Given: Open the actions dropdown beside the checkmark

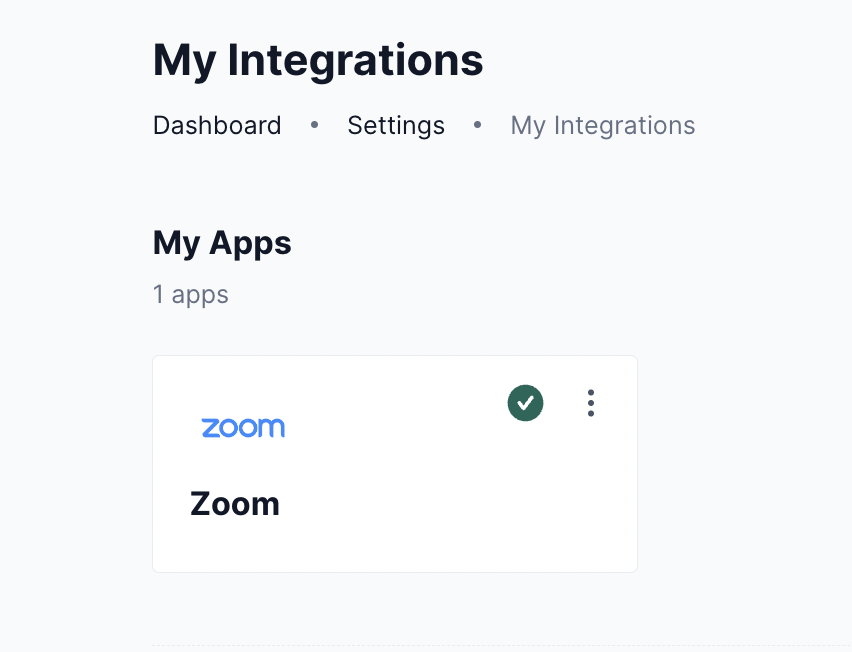Looking at the screenshot, I should [x=590, y=403].
